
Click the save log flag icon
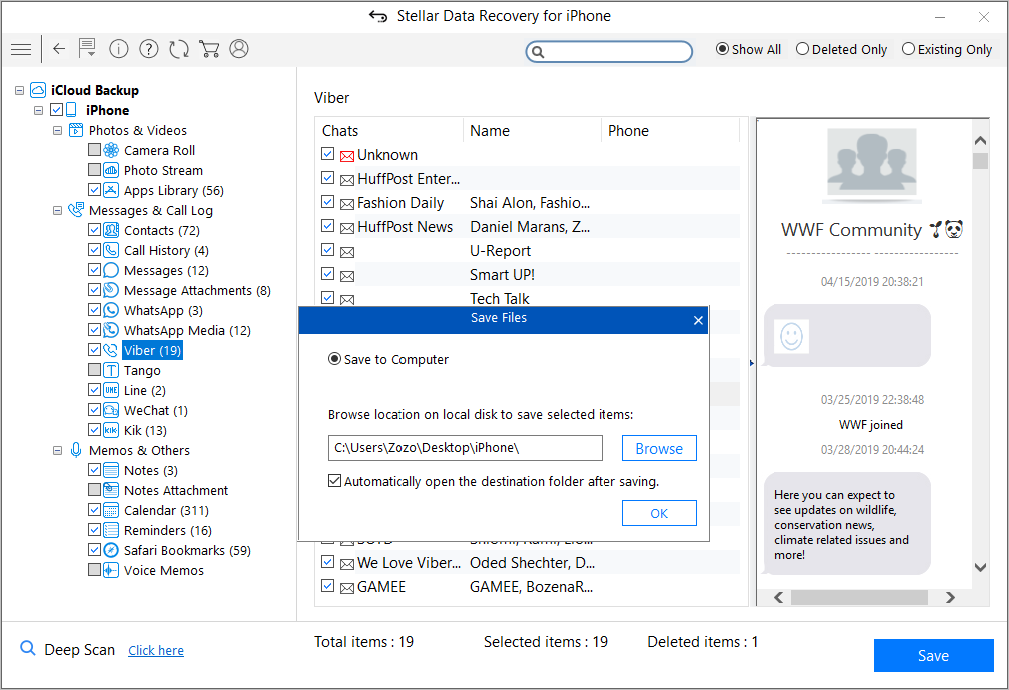point(88,48)
